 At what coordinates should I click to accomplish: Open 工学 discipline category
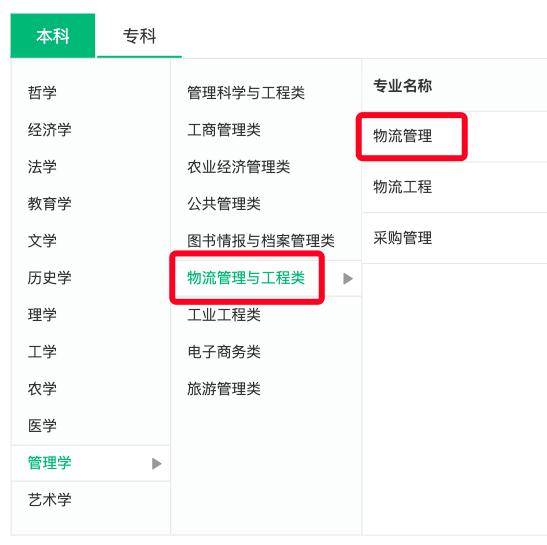pos(42,352)
